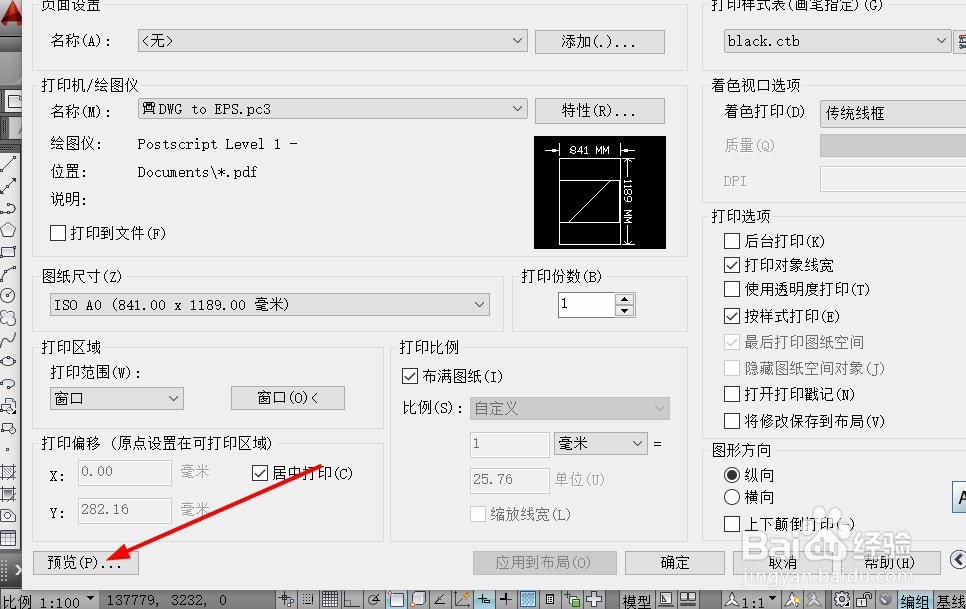966x609 pixels.
Task: Open the 打印范围 dropdown showing 窗口
Action: click(174, 398)
